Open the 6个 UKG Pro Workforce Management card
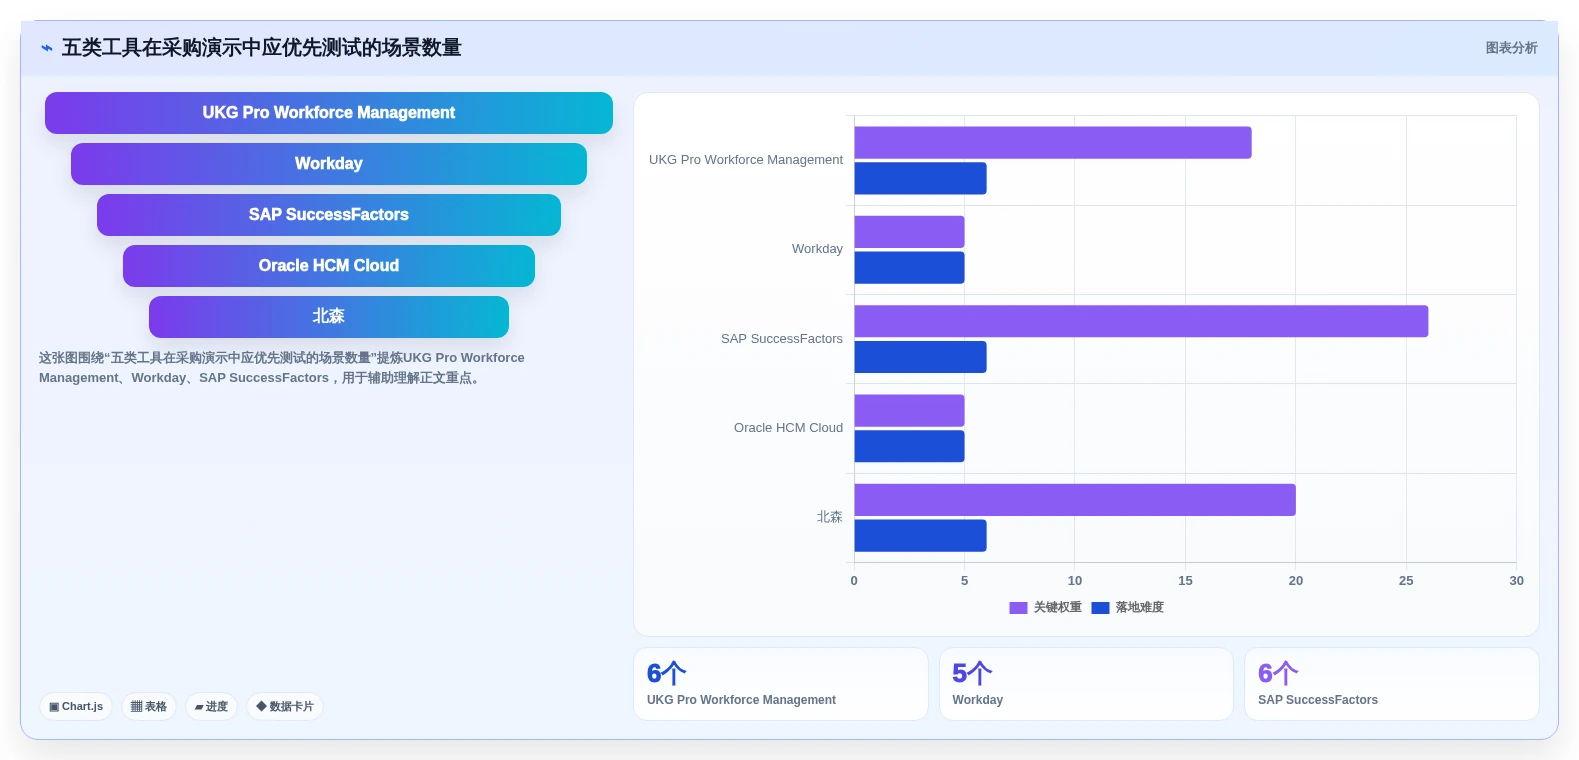This screenshot has height=760, width=1579. (781, 684)
